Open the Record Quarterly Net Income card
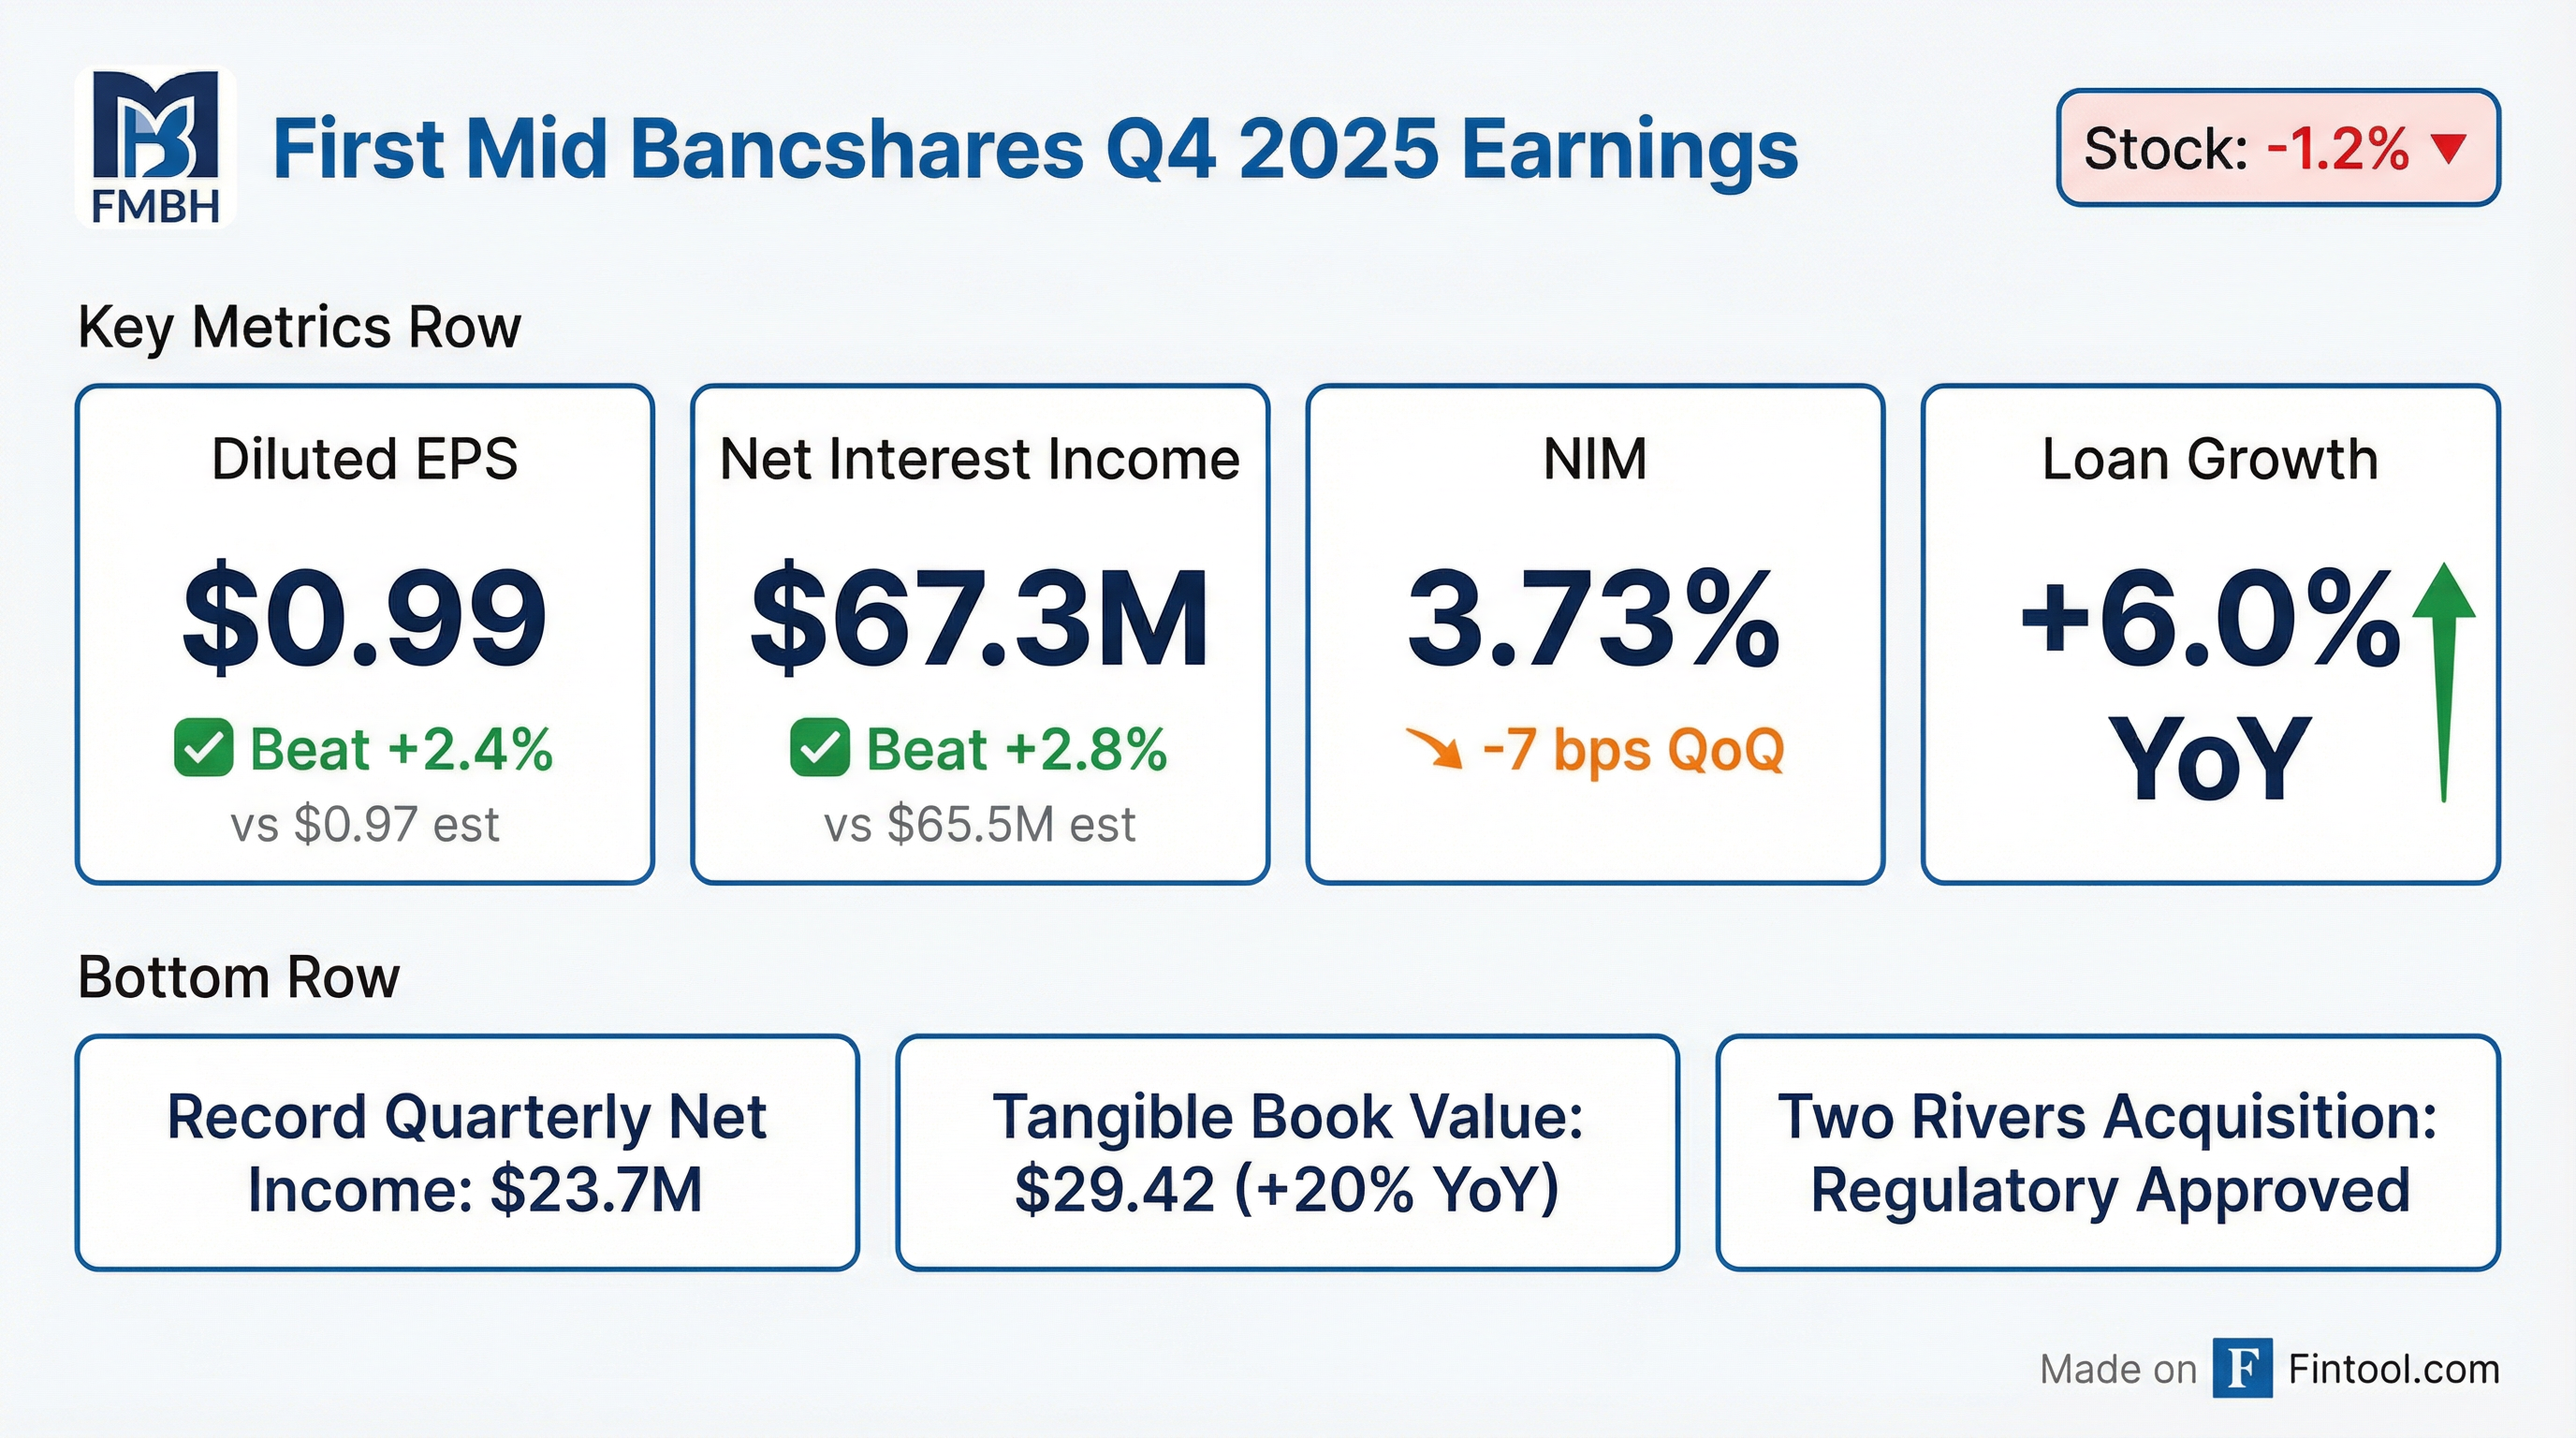The height and width of the screenshot is (1438, 2576). [x=467, y=1153]
